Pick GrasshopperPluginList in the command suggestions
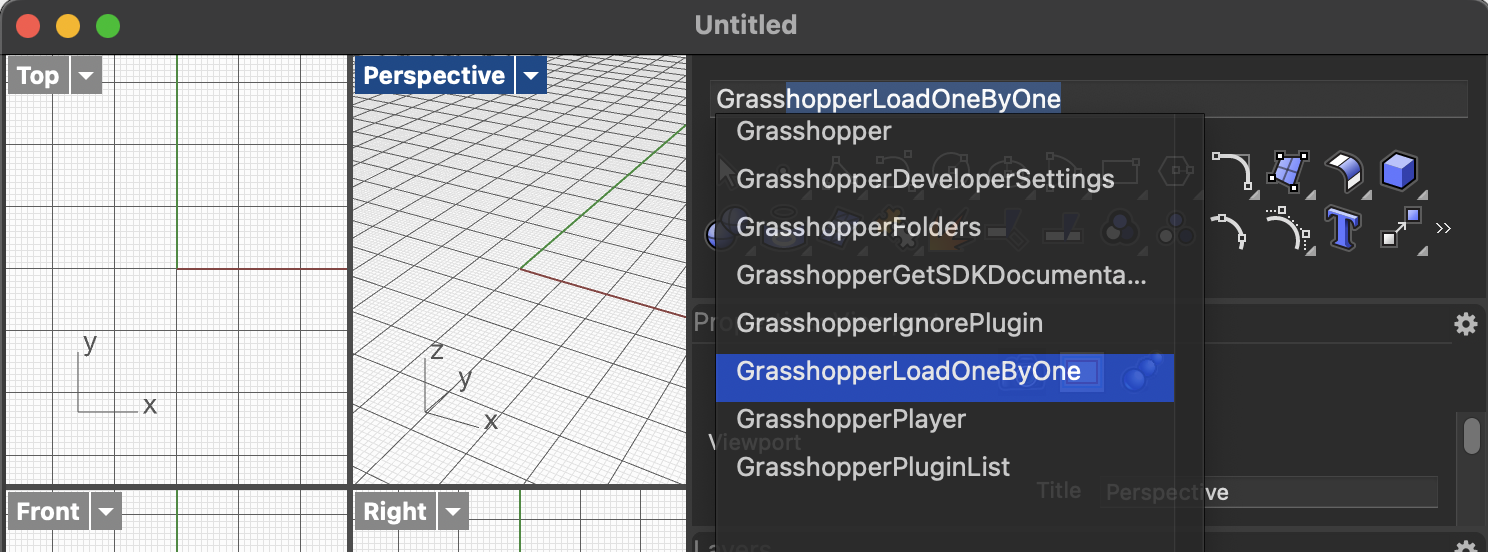 (x=872, y=467)
